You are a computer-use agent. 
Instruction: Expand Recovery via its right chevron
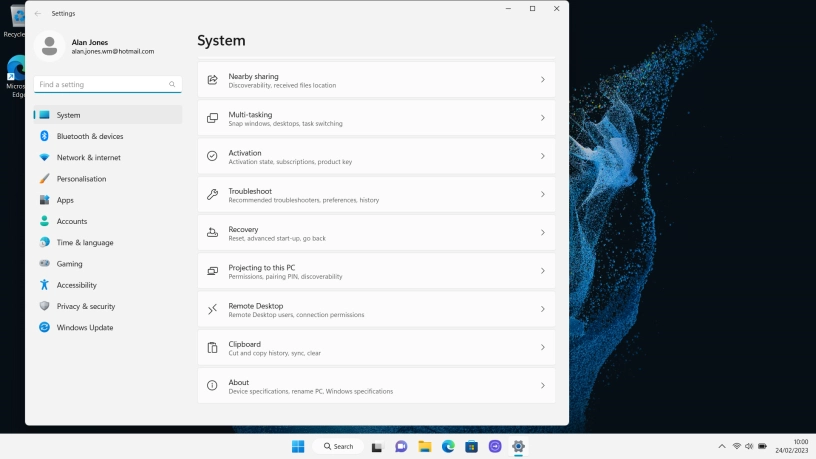(542, 233)
